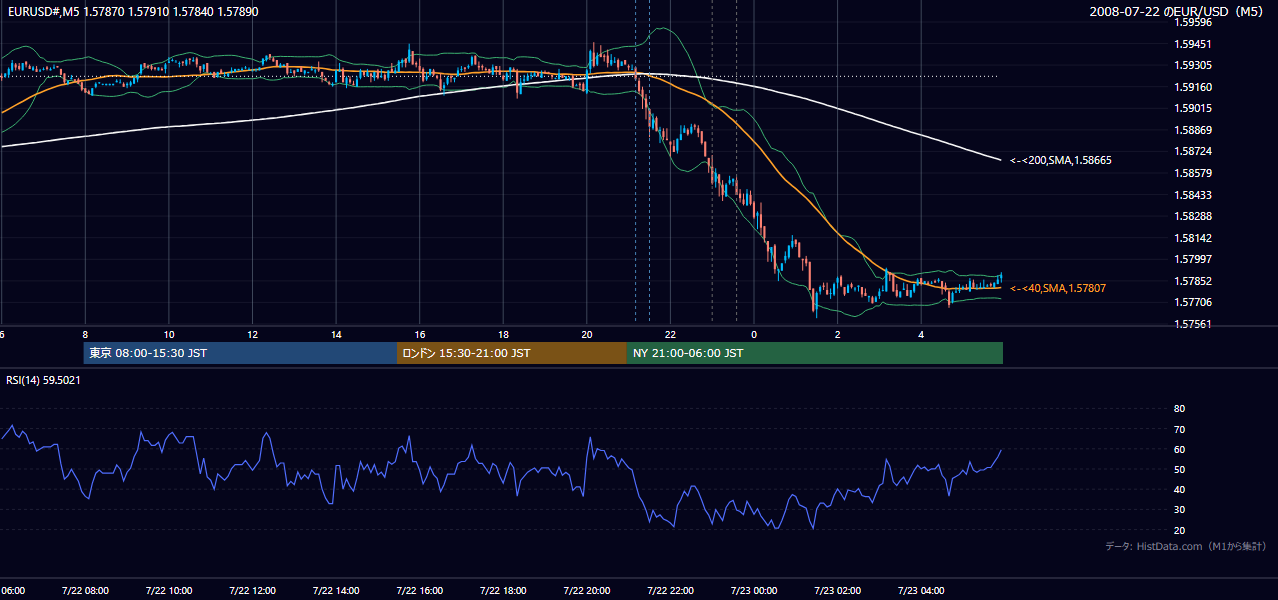Click the hour 22 tick under price chart
1278x600 pixels.
point(671,335)
